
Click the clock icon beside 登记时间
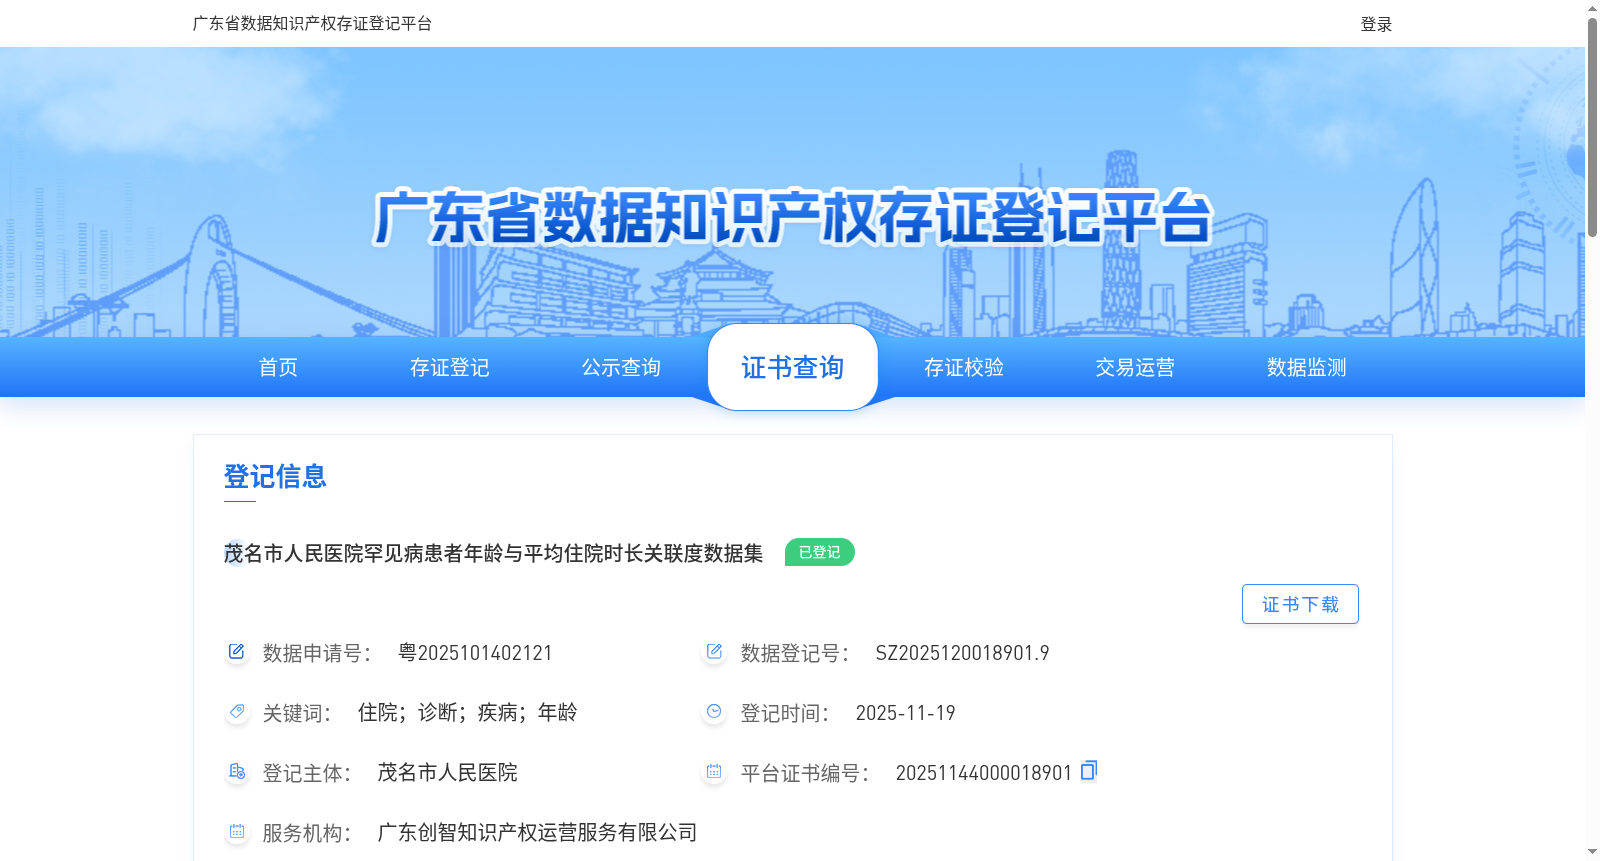pos(714,712)
